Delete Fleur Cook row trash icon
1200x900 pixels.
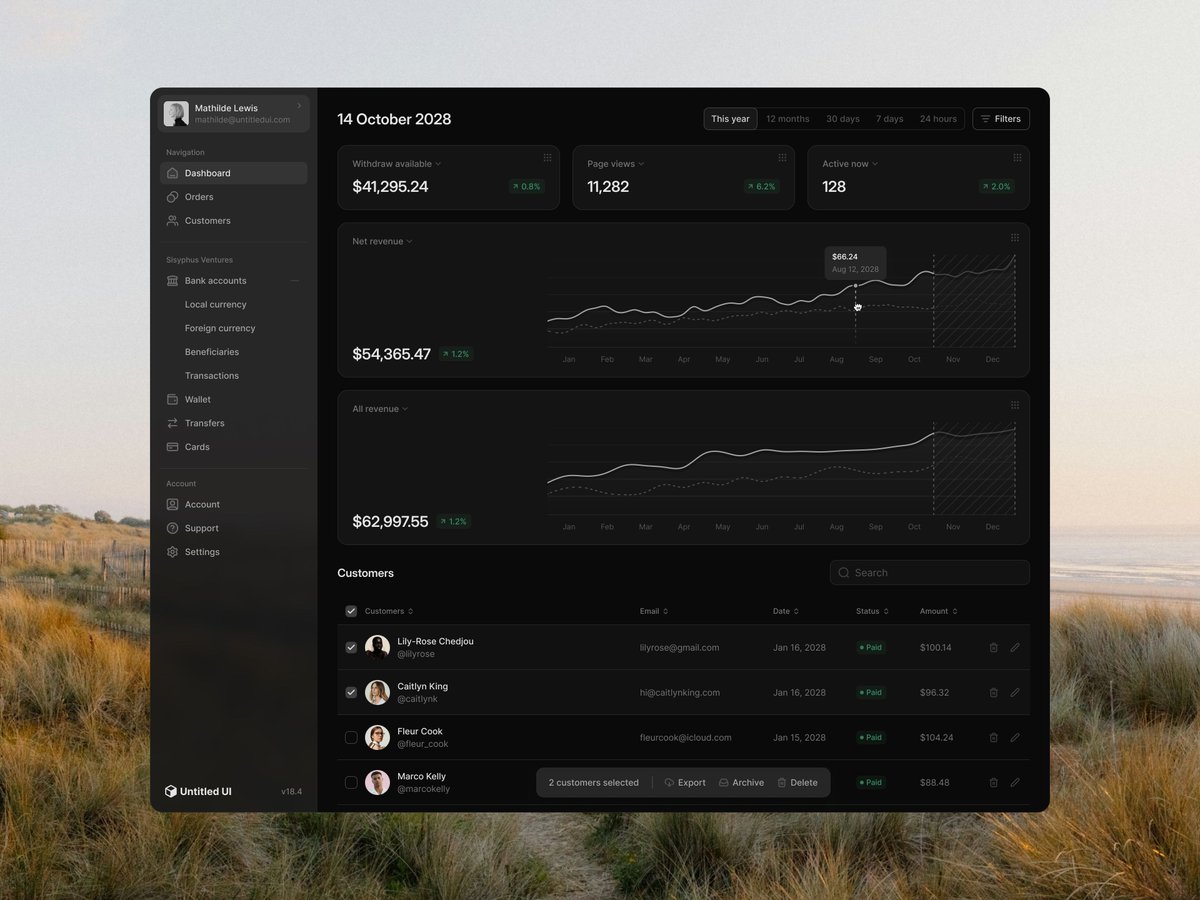(994, 737)
